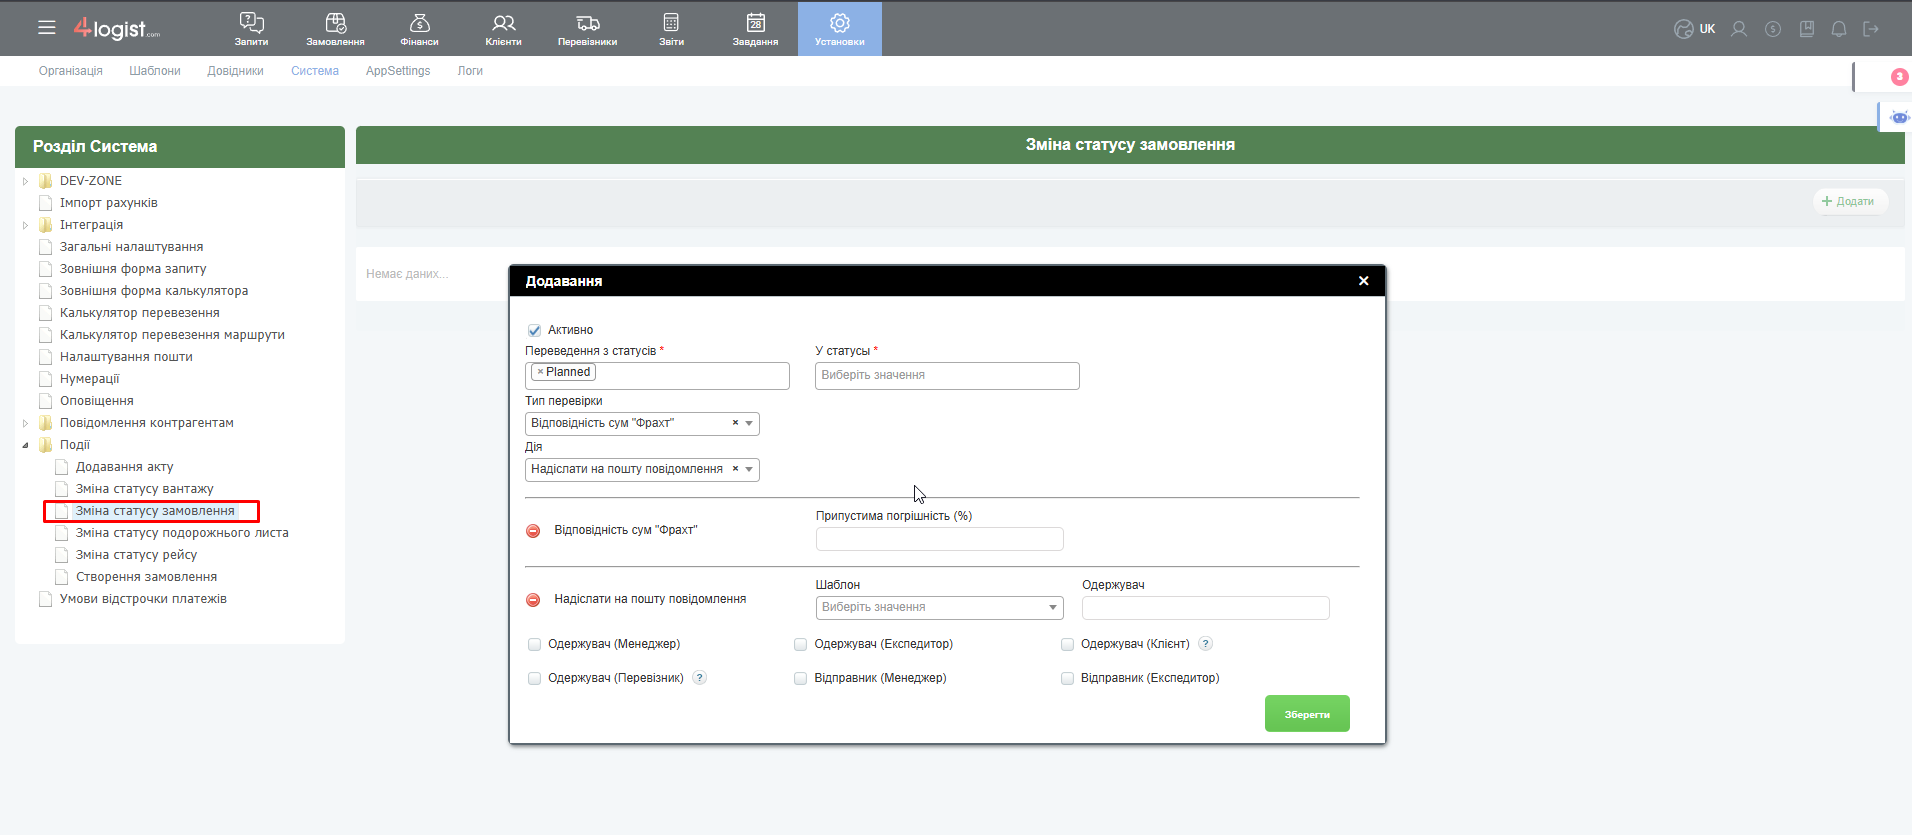
Task: Remove the Відповідність сум "Фрахт" row
Action: pos(533,531)
